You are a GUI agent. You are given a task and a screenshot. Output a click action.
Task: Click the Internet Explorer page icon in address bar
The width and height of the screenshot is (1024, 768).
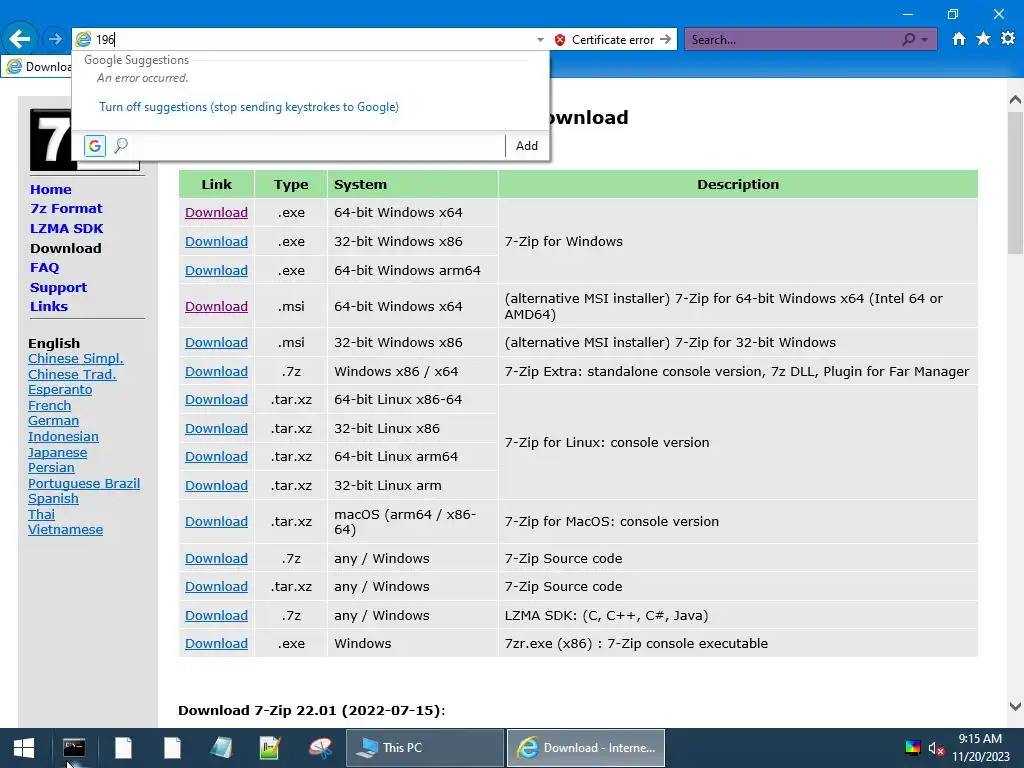[x=83, y=39]
